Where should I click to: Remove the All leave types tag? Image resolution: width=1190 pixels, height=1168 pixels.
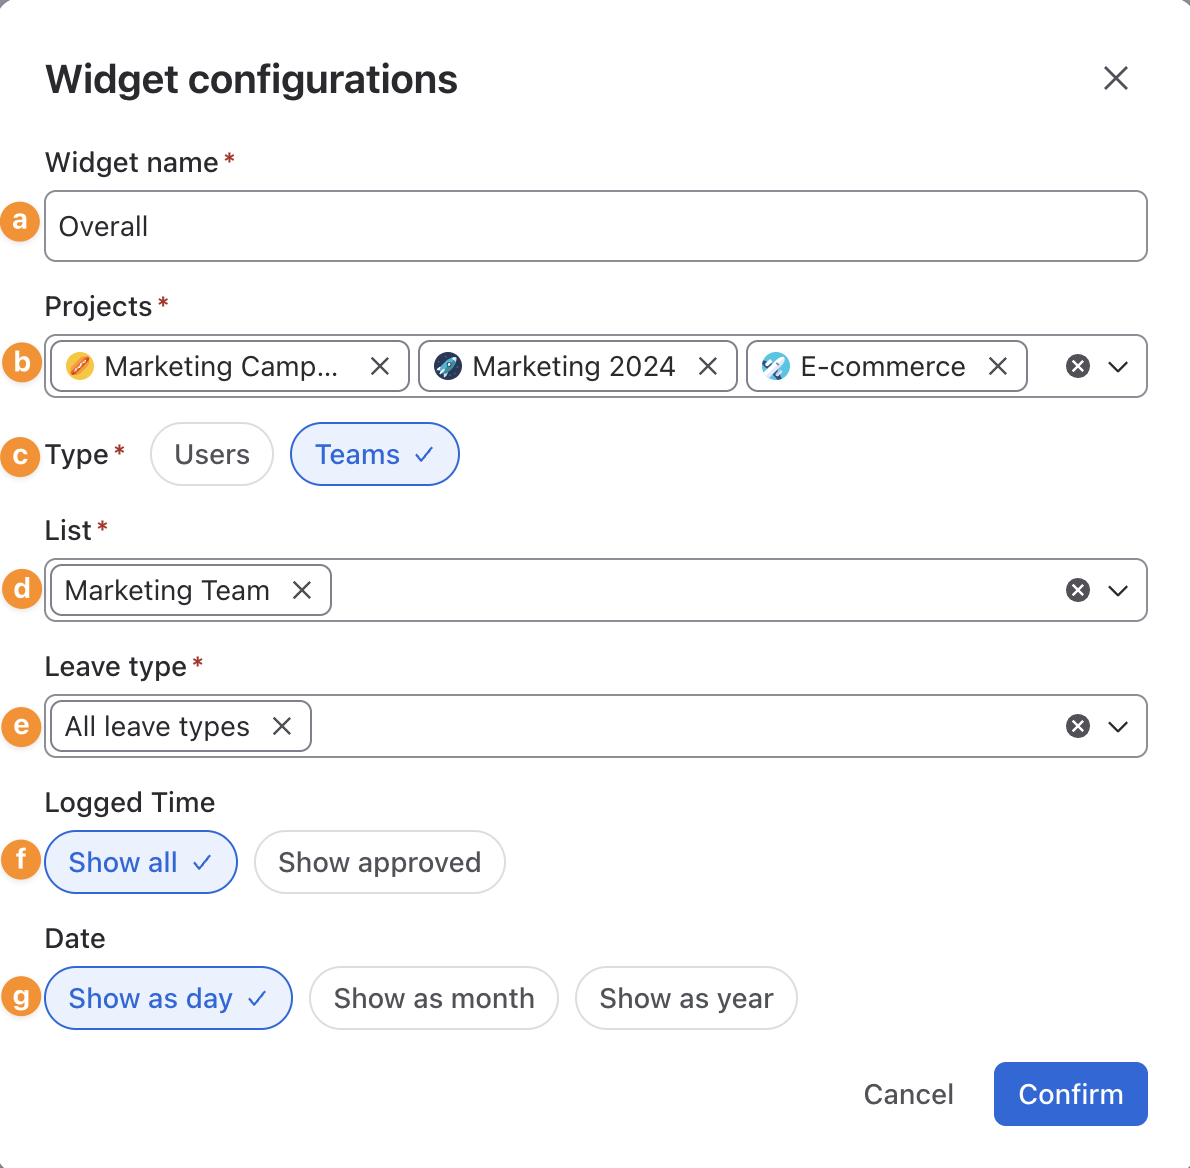(x=282, y=726)
